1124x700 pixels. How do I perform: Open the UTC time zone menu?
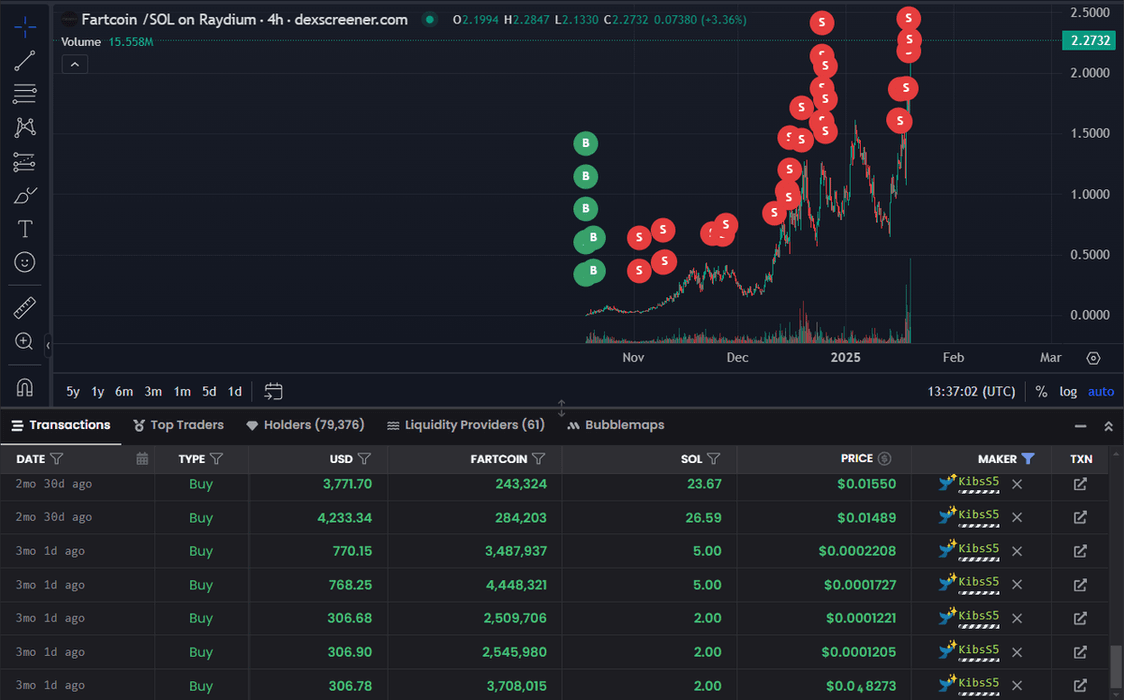(x=971, y=391)
